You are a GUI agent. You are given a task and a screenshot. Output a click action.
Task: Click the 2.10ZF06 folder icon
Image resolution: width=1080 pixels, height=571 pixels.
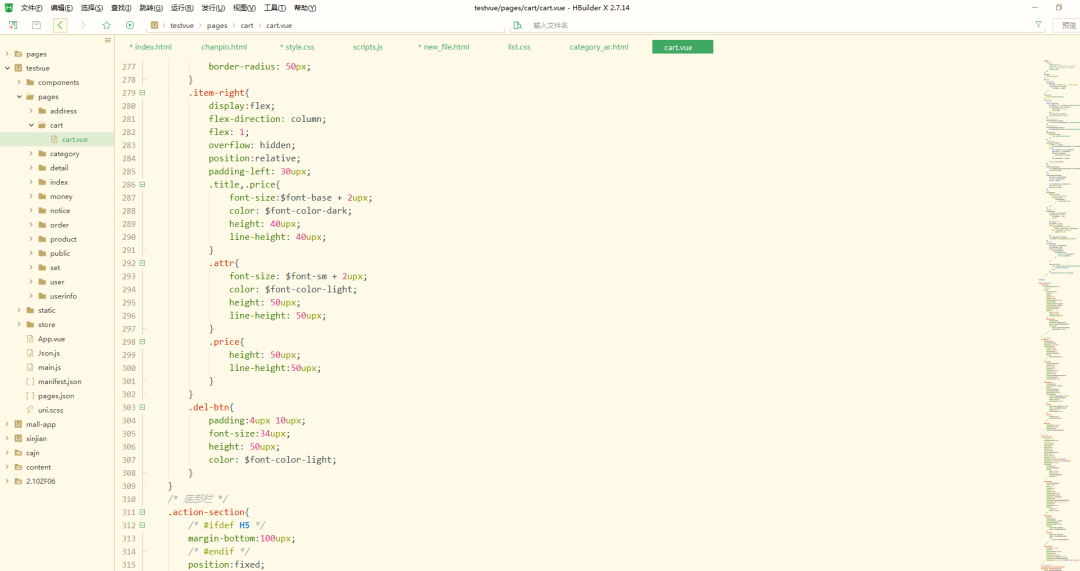coord(19,481)
